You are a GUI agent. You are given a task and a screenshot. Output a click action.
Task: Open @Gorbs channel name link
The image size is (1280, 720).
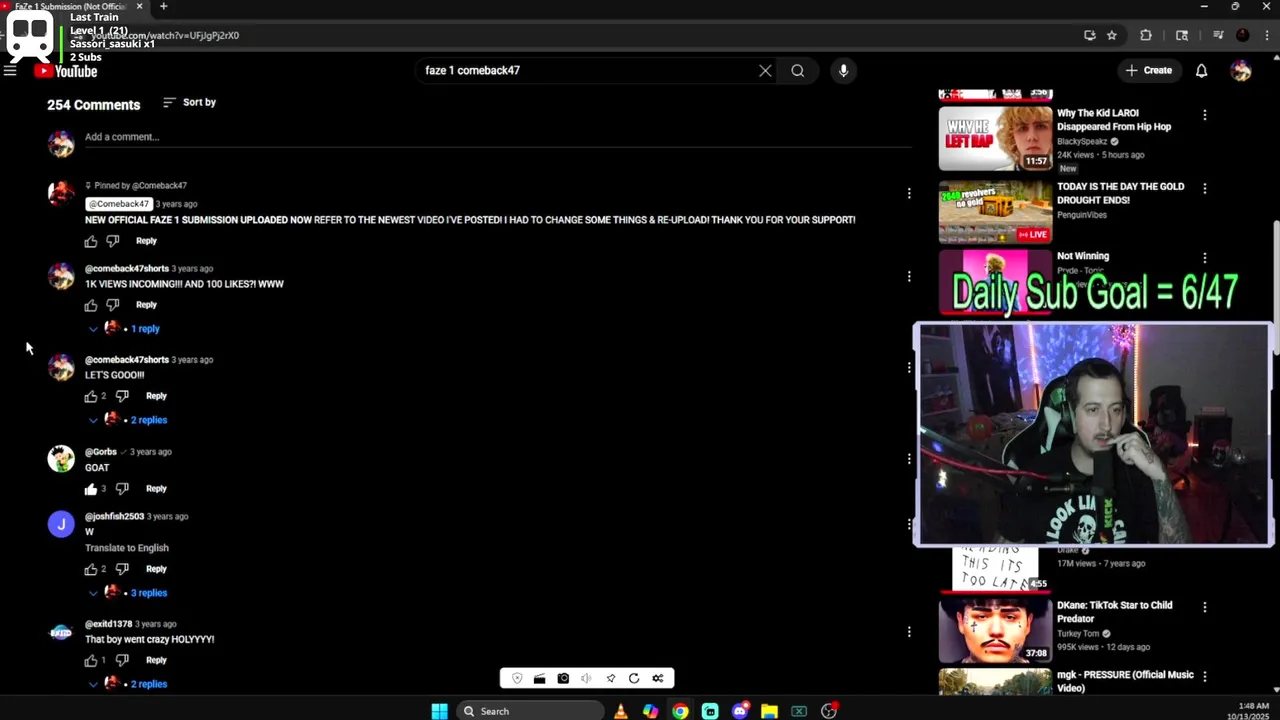click(101, 452)
